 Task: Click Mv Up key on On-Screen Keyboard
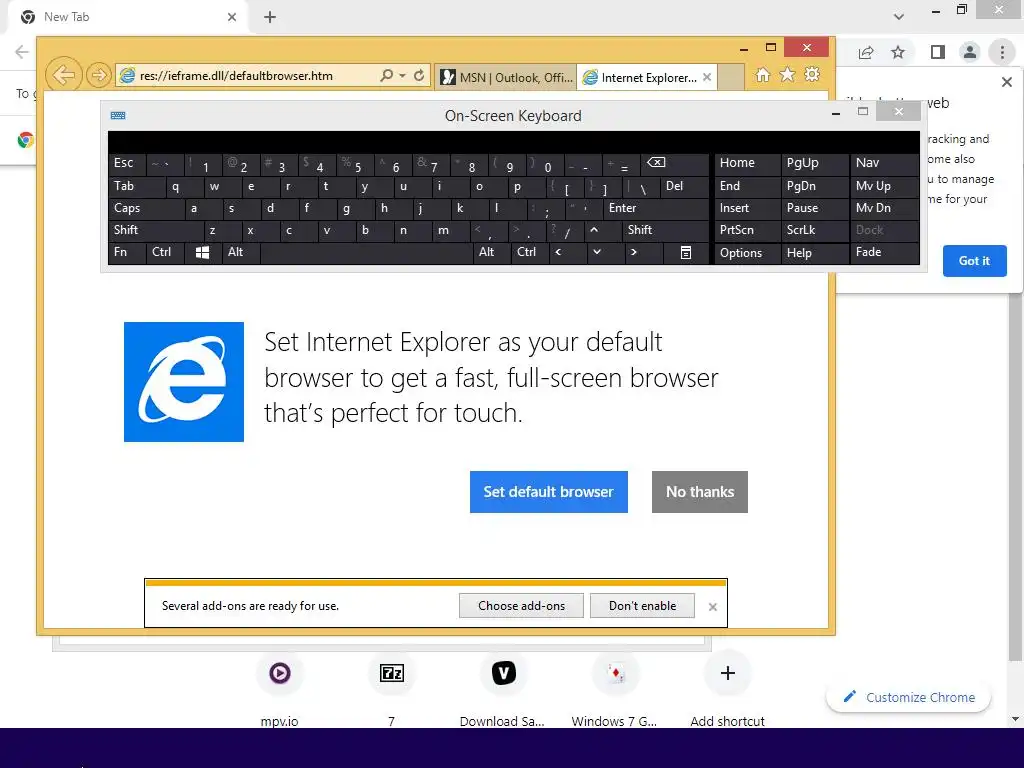tap(884, 186)
